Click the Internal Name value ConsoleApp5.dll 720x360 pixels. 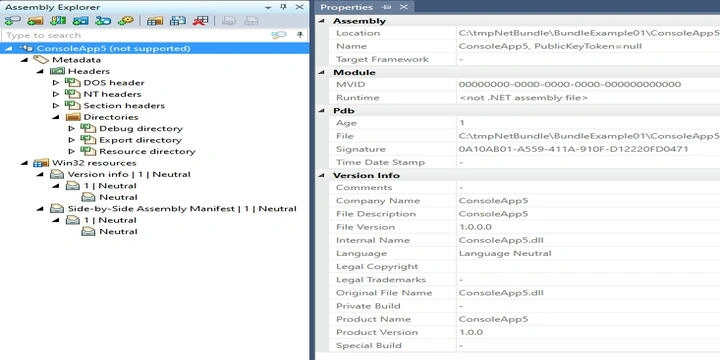(x=501, y=240)
